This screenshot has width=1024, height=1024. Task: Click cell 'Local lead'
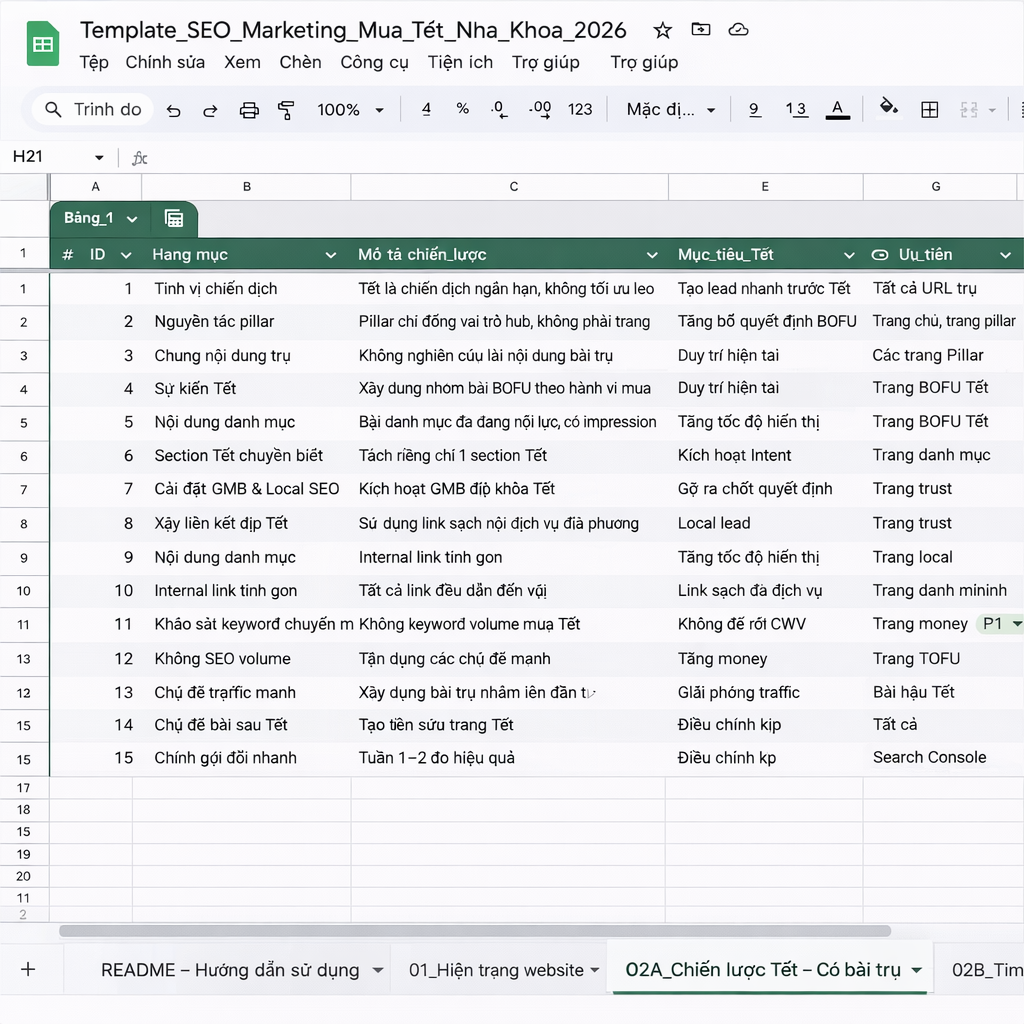714,523
